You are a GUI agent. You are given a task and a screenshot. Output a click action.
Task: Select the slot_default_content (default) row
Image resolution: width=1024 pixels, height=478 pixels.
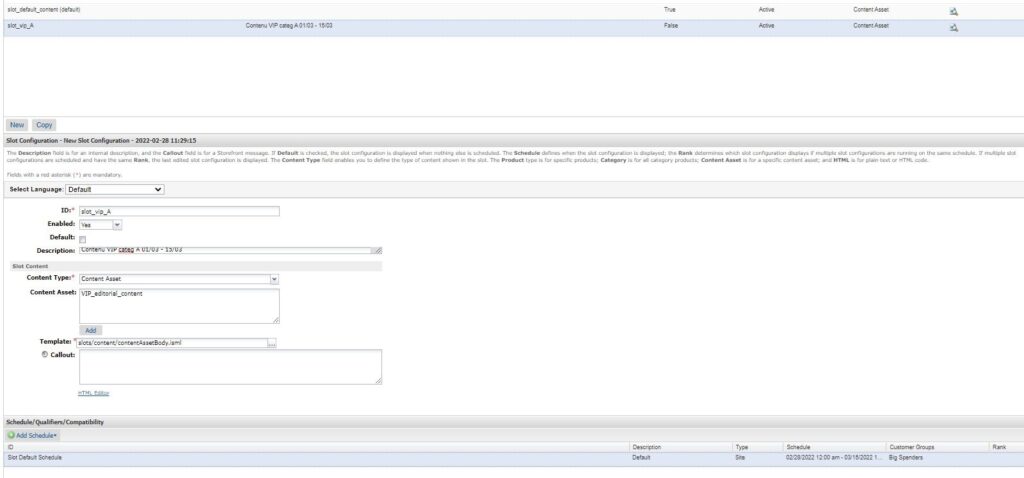tap(513, 11)
